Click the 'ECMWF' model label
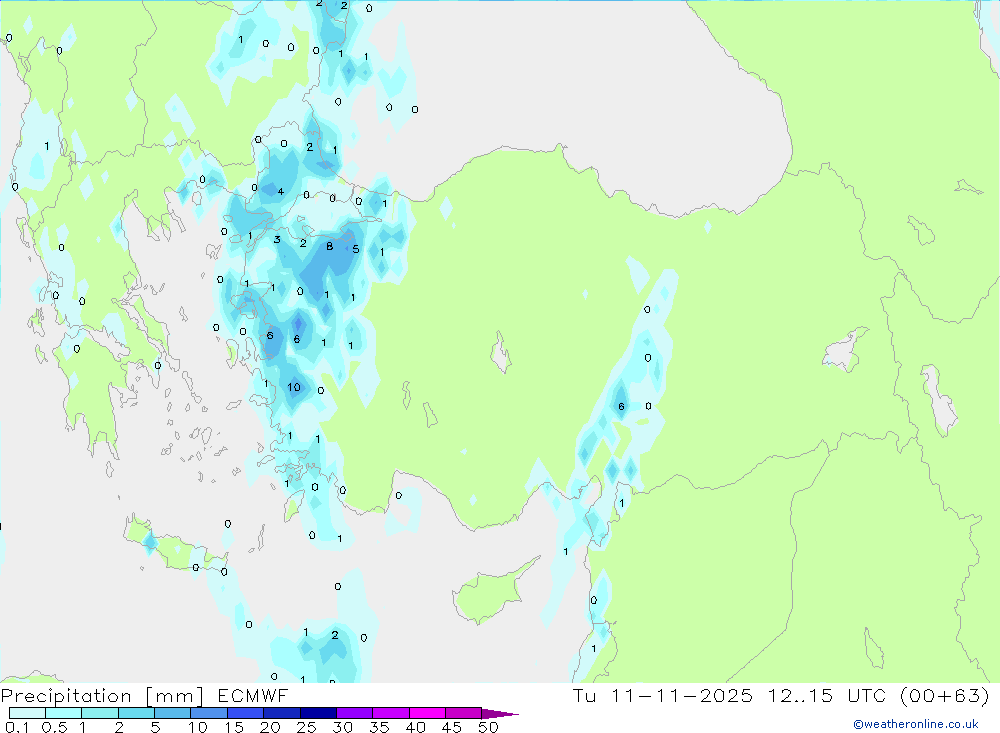Viewport: 1000px width, 733px height. coord(253,696)
